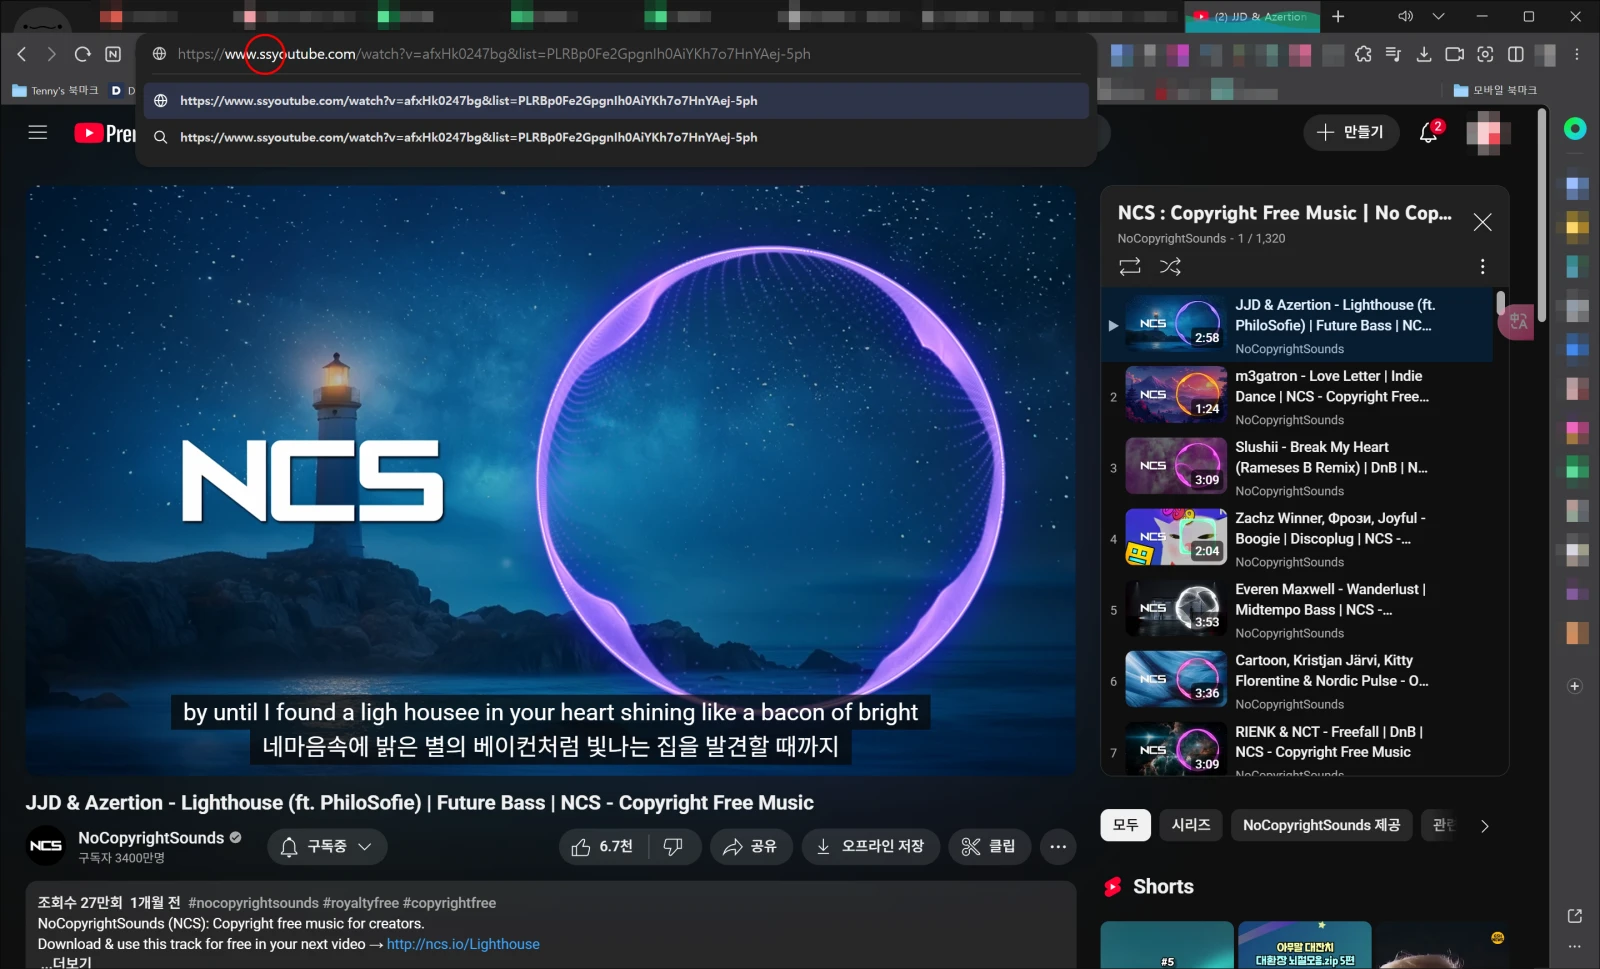Play Zachz Winner Boogie playlist item

click(1298, 539)
